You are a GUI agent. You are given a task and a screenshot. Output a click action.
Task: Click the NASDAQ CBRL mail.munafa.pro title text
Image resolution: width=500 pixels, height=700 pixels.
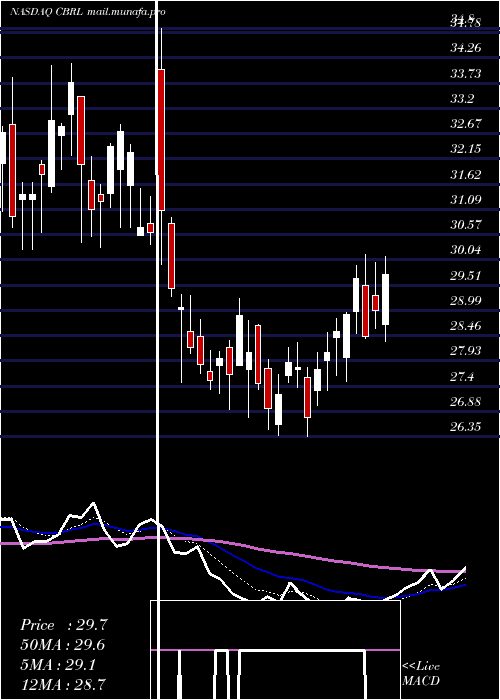coord(88,12)
